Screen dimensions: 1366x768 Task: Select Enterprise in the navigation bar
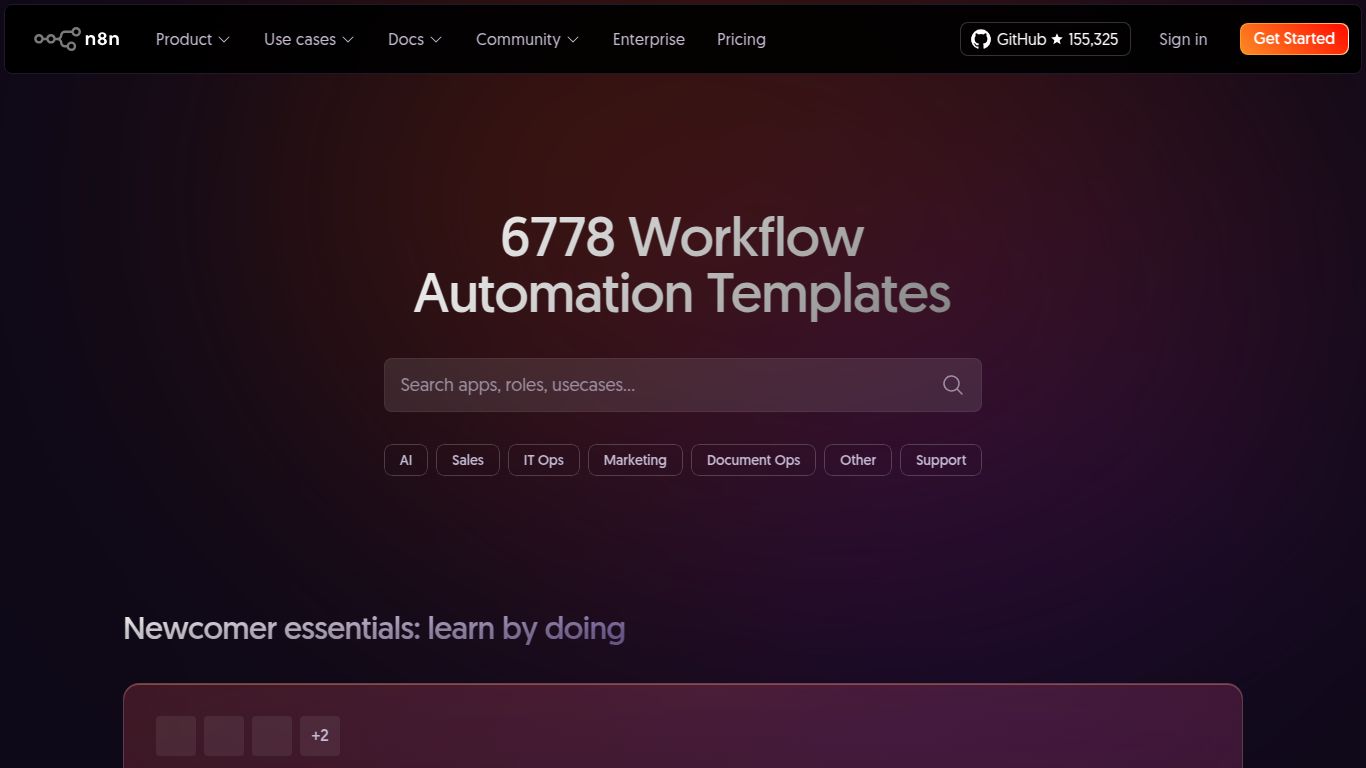(x=648, y=39)
